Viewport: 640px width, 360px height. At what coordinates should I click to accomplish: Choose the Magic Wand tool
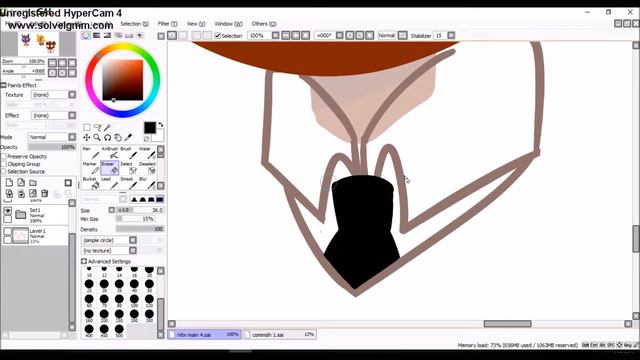coord(107,128)
